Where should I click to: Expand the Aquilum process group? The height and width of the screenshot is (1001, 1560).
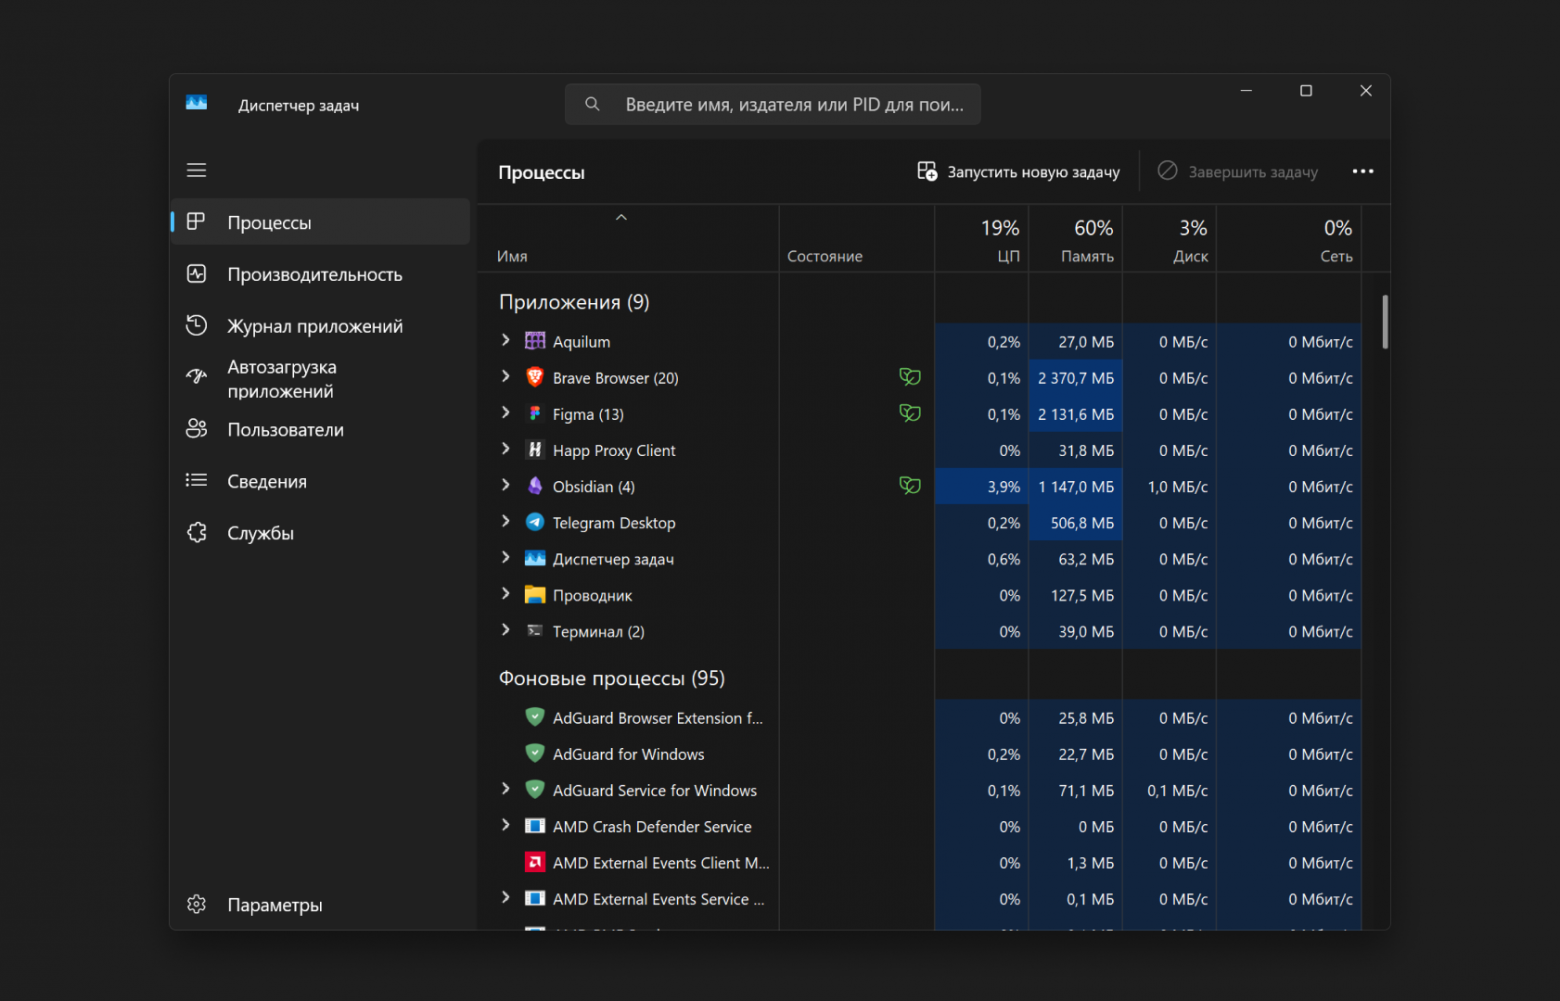505,341
